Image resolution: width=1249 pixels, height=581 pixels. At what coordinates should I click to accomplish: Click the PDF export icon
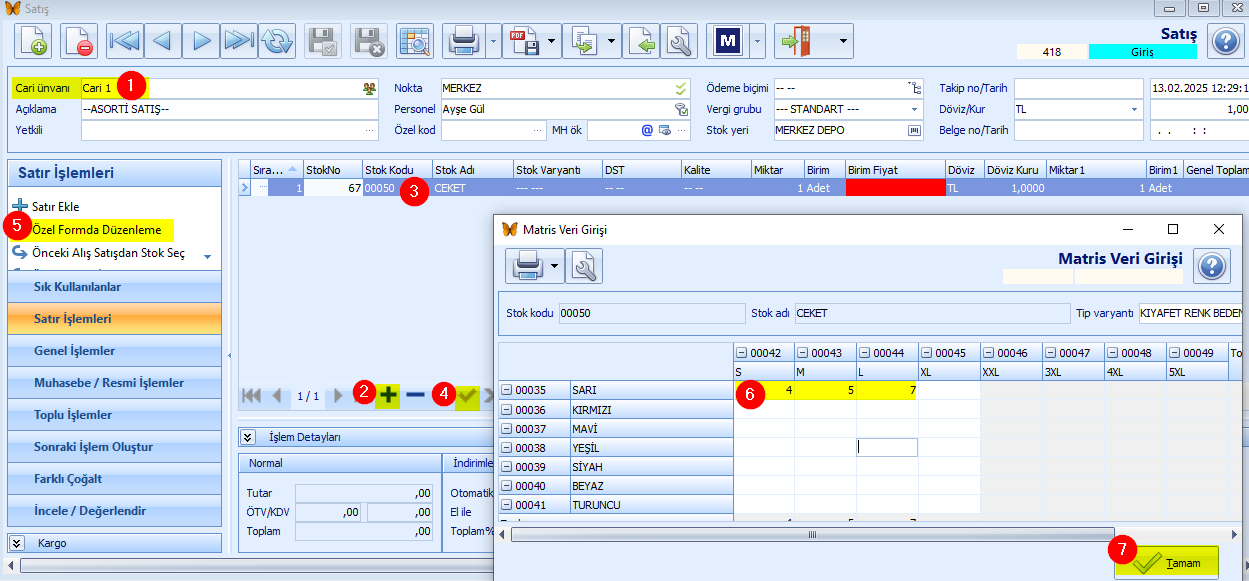tap(523, 41)
